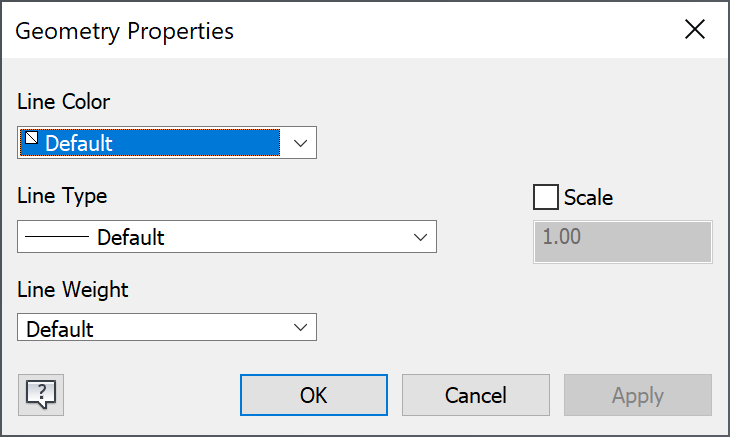
Task: Expand the Line Weight dropdown arrow
Action: tap(299, 327)
